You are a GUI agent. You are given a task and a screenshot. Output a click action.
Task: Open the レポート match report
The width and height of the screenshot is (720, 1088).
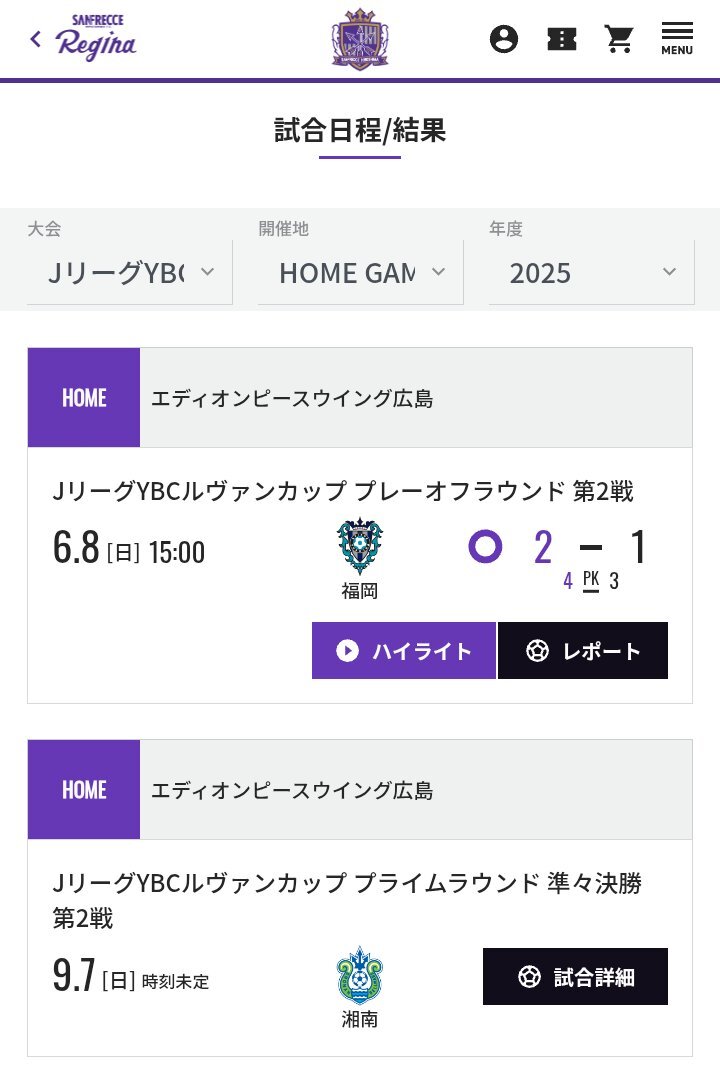pyautogui.click(x=583, y=651)
